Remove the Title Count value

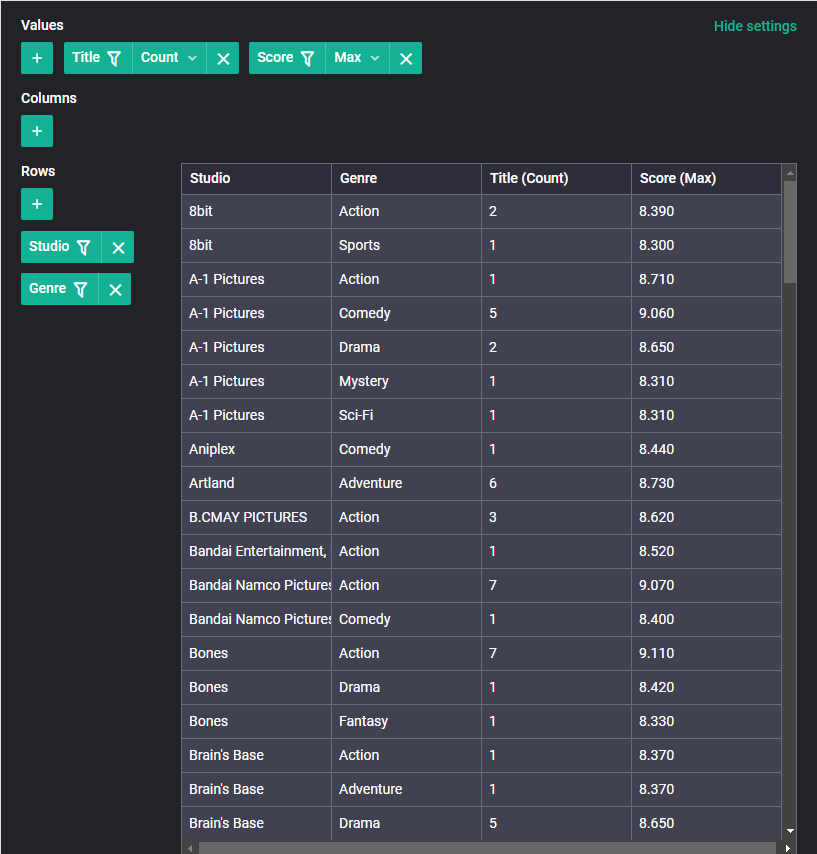[223, 58]
